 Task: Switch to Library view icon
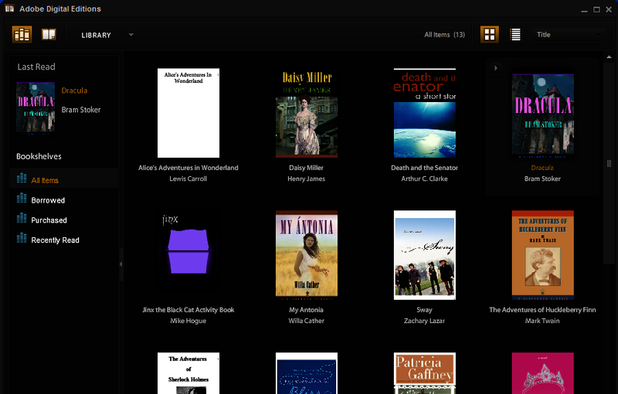pos(22,35)
